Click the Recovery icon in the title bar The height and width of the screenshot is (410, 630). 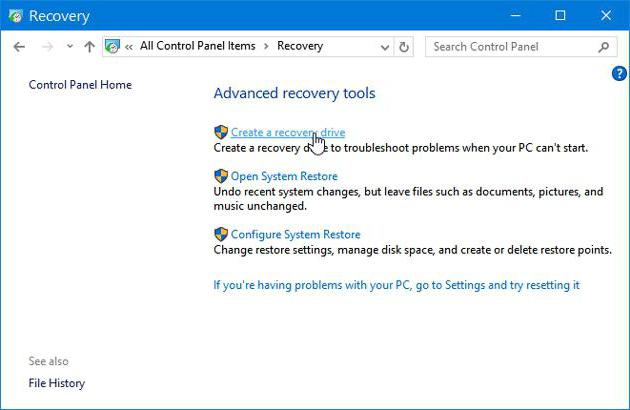pyautogui.click(x=16, y=16)
